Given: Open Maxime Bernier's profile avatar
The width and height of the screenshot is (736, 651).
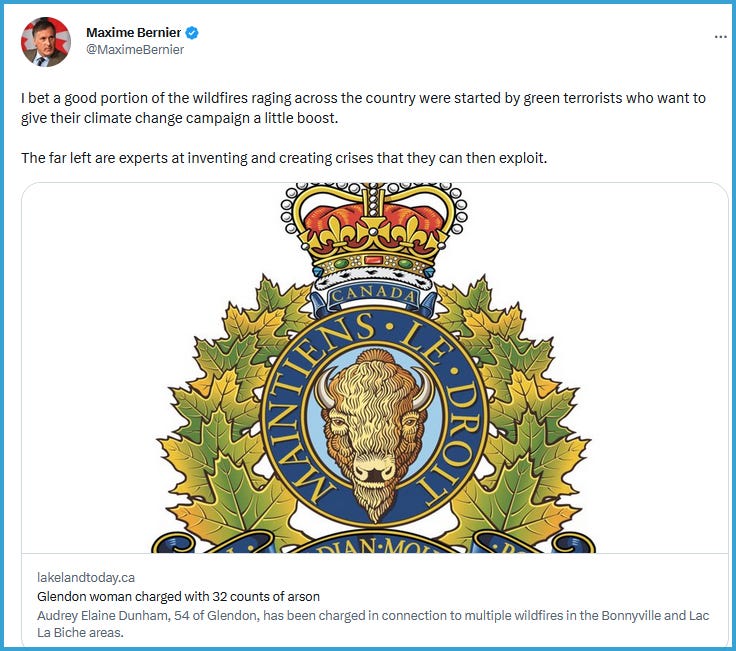Looking at the screenshot, I should [x=46, y=42].
